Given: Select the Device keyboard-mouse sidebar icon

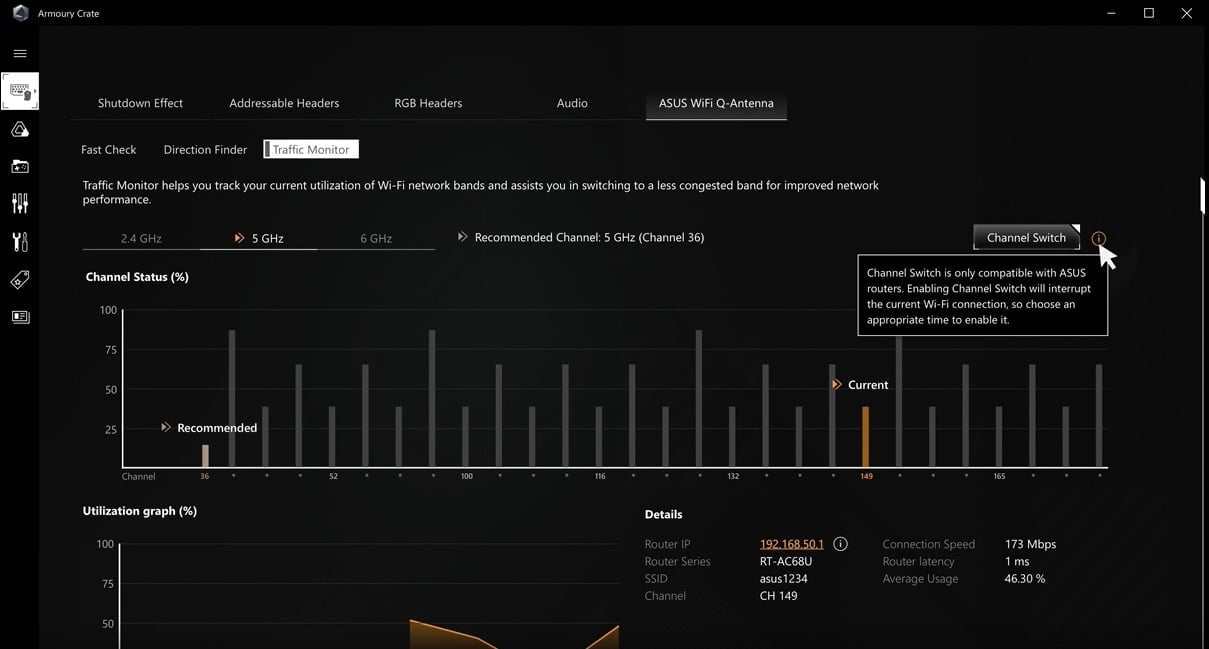Looking at the screenshot, I should tap(20, 91).
